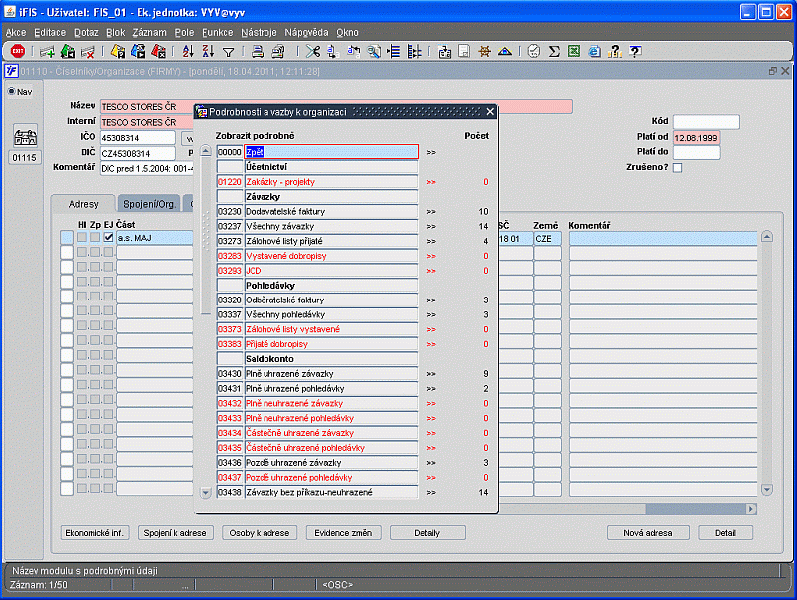The height and width of the screenshot is (600, 797).
Task: Click the green house record icon
Action: [68, 51]
